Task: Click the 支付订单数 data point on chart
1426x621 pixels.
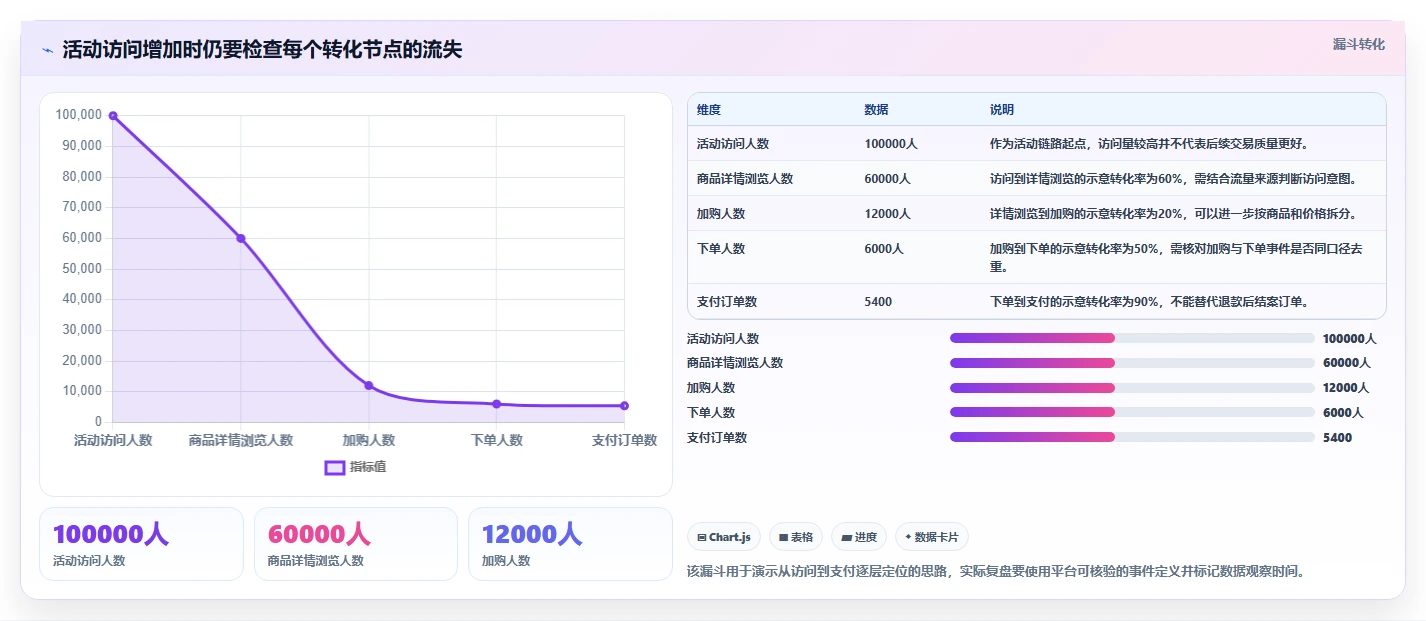Action: [624, 405]
